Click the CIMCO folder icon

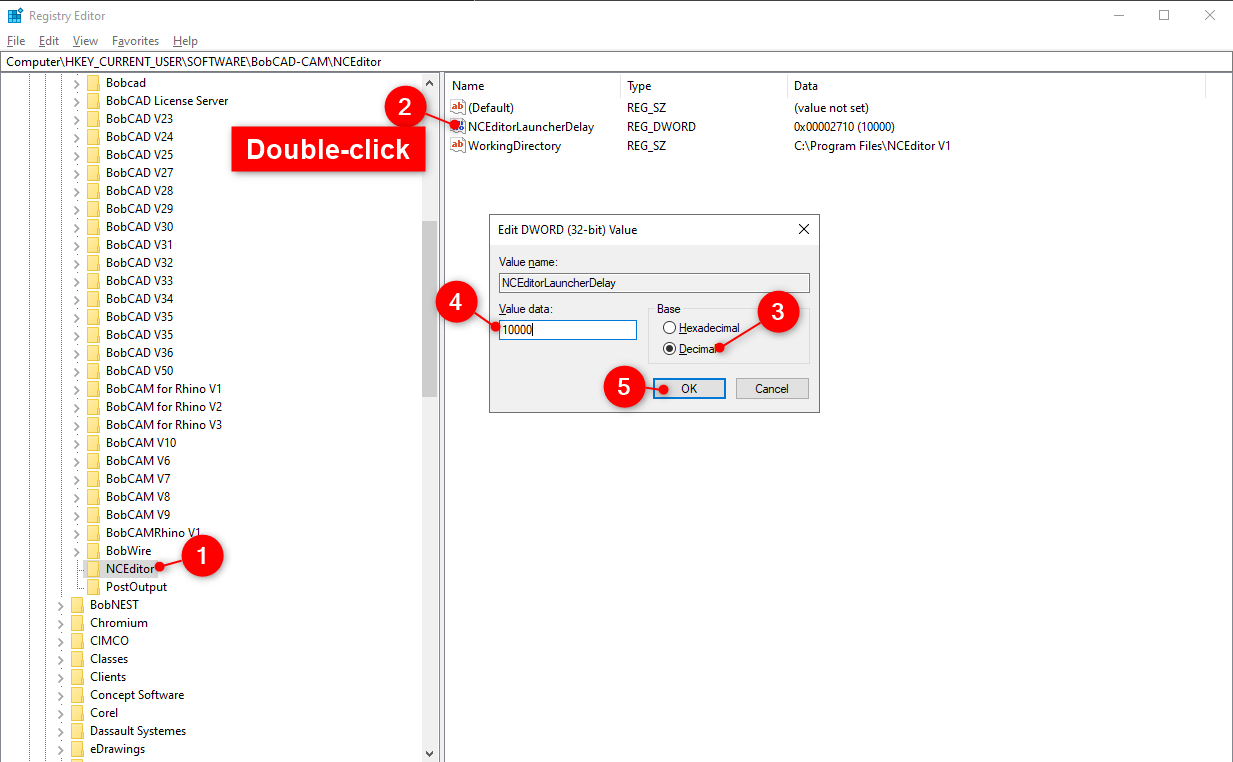pos(77,641)
